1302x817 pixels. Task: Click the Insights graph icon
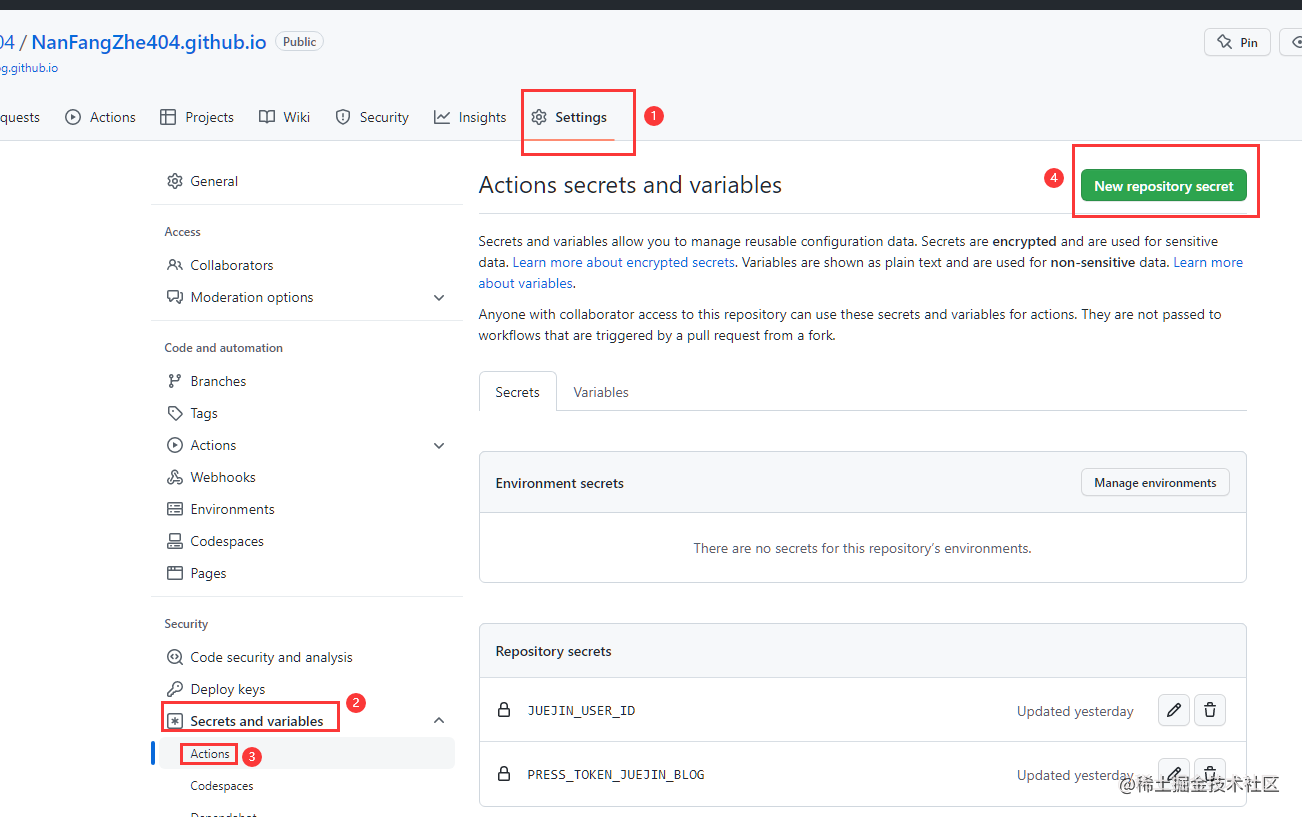[442, 117]
